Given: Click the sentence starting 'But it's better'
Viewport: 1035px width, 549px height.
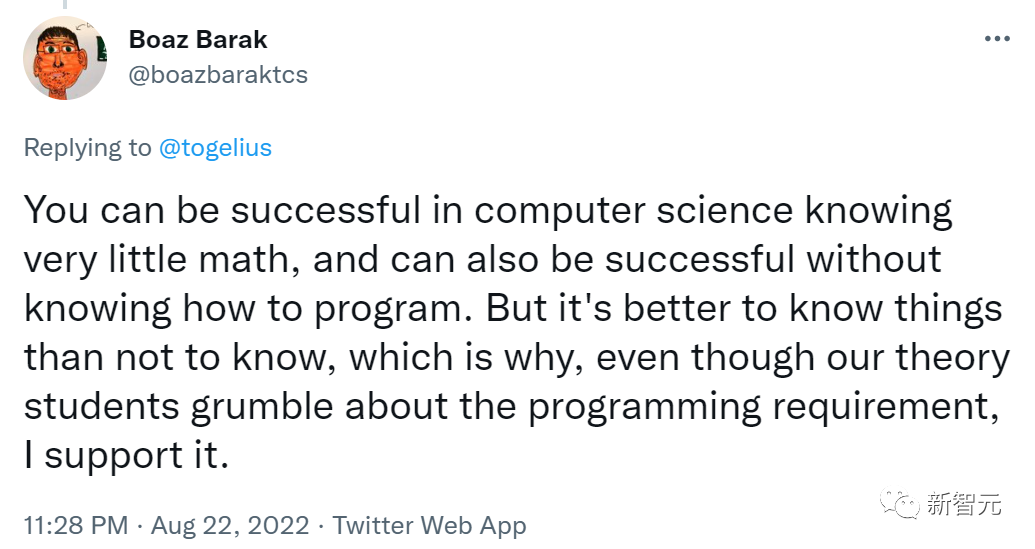Looking at the screenshot, I should [x=744, y=308].
